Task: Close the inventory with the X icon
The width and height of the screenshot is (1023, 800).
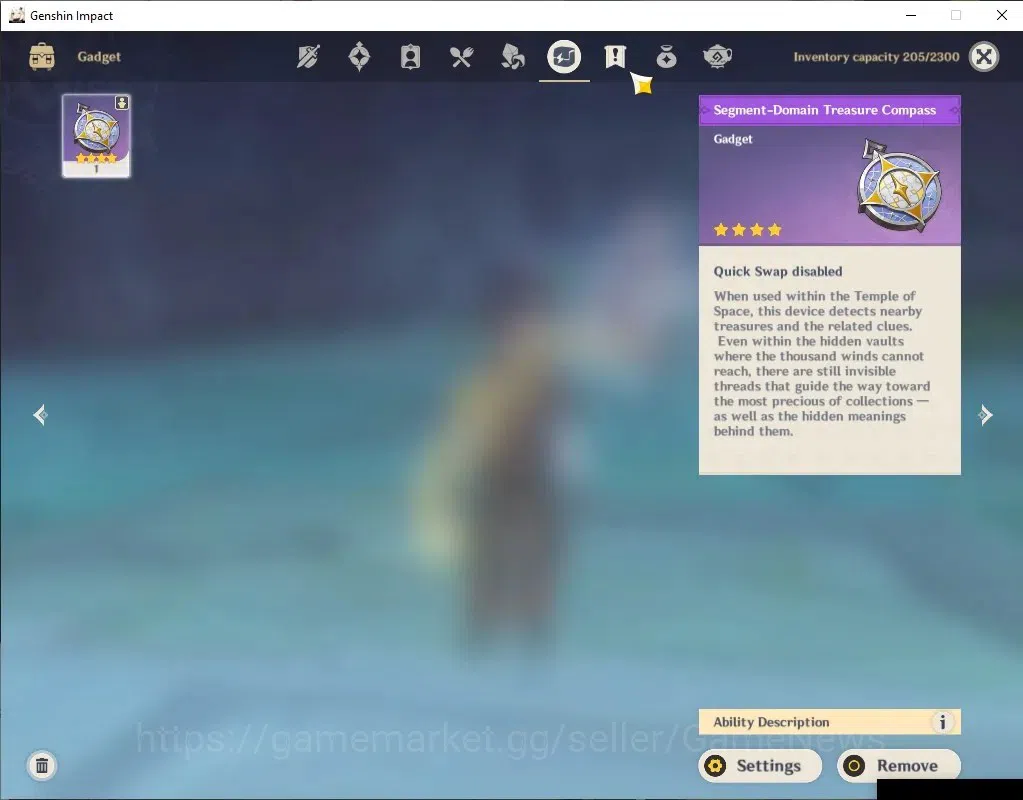Action: [984, 57]
